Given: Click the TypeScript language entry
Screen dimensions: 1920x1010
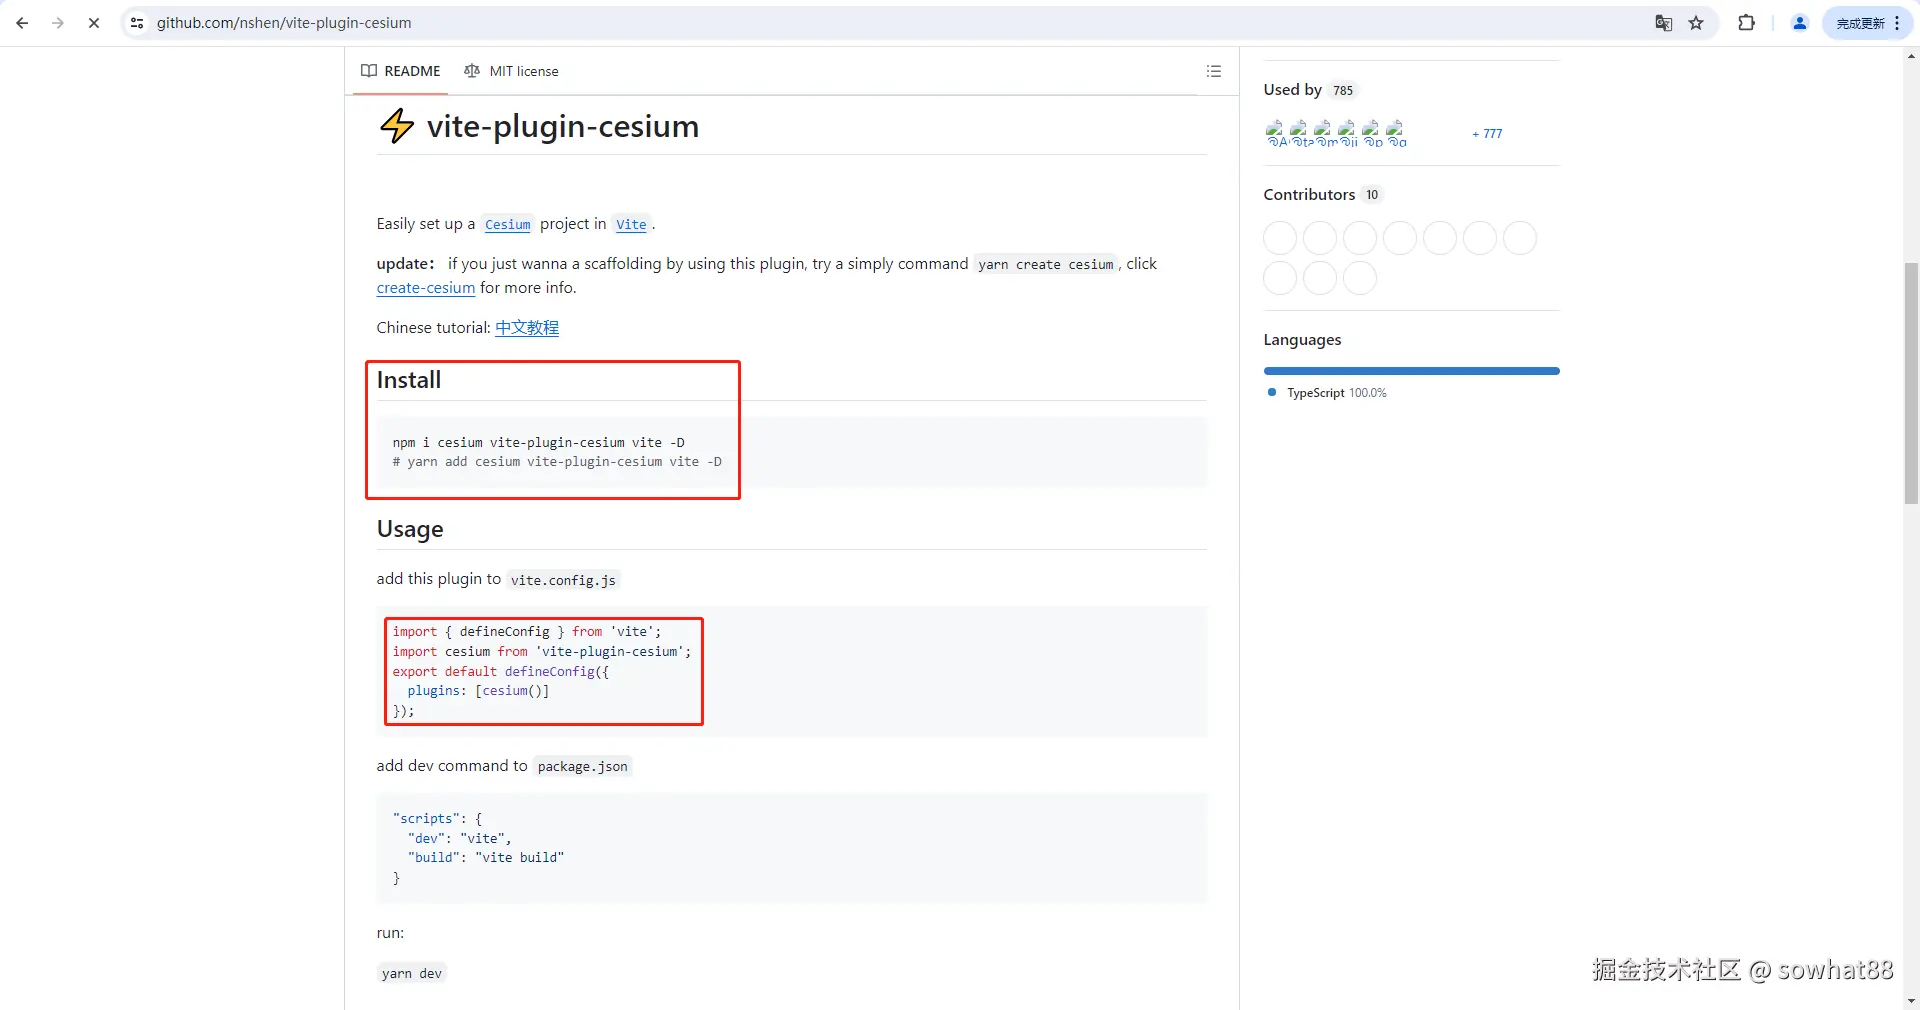Looking at the screenshot, I should click(1315, 393).
